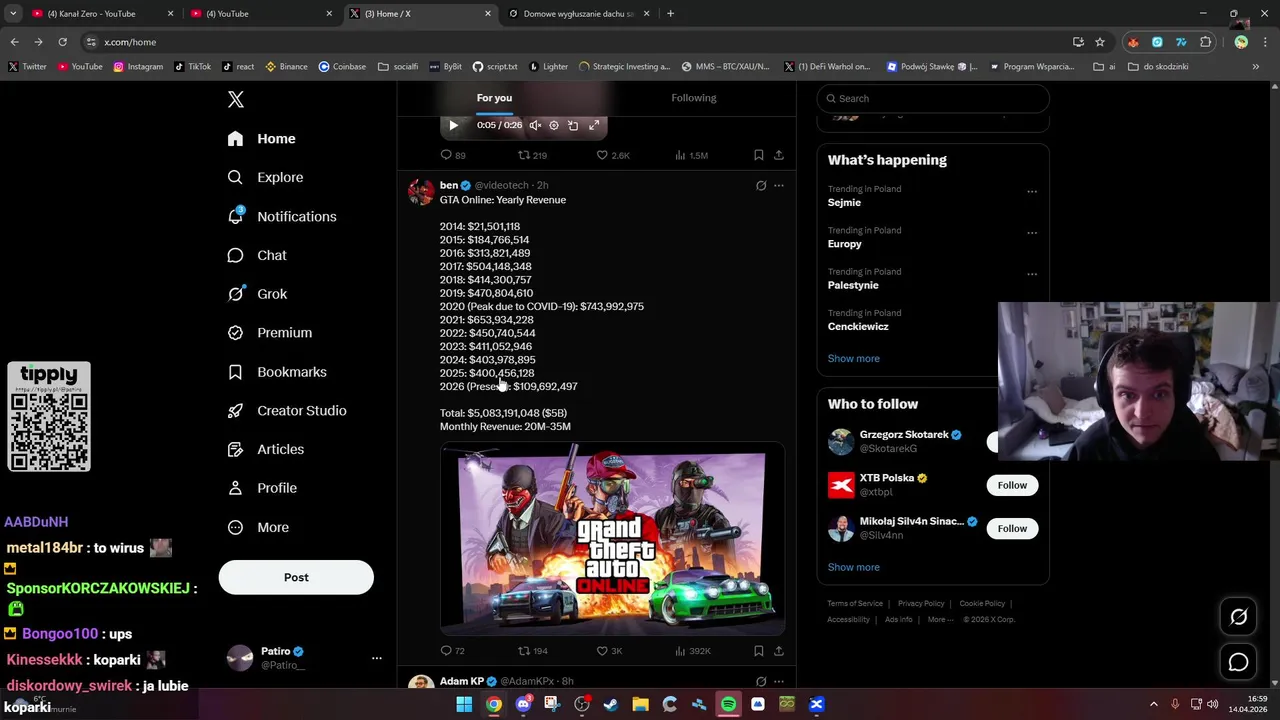Open Binance bookmark
1280x720 pixels.
pyautogui.click(x=286, y=67)
